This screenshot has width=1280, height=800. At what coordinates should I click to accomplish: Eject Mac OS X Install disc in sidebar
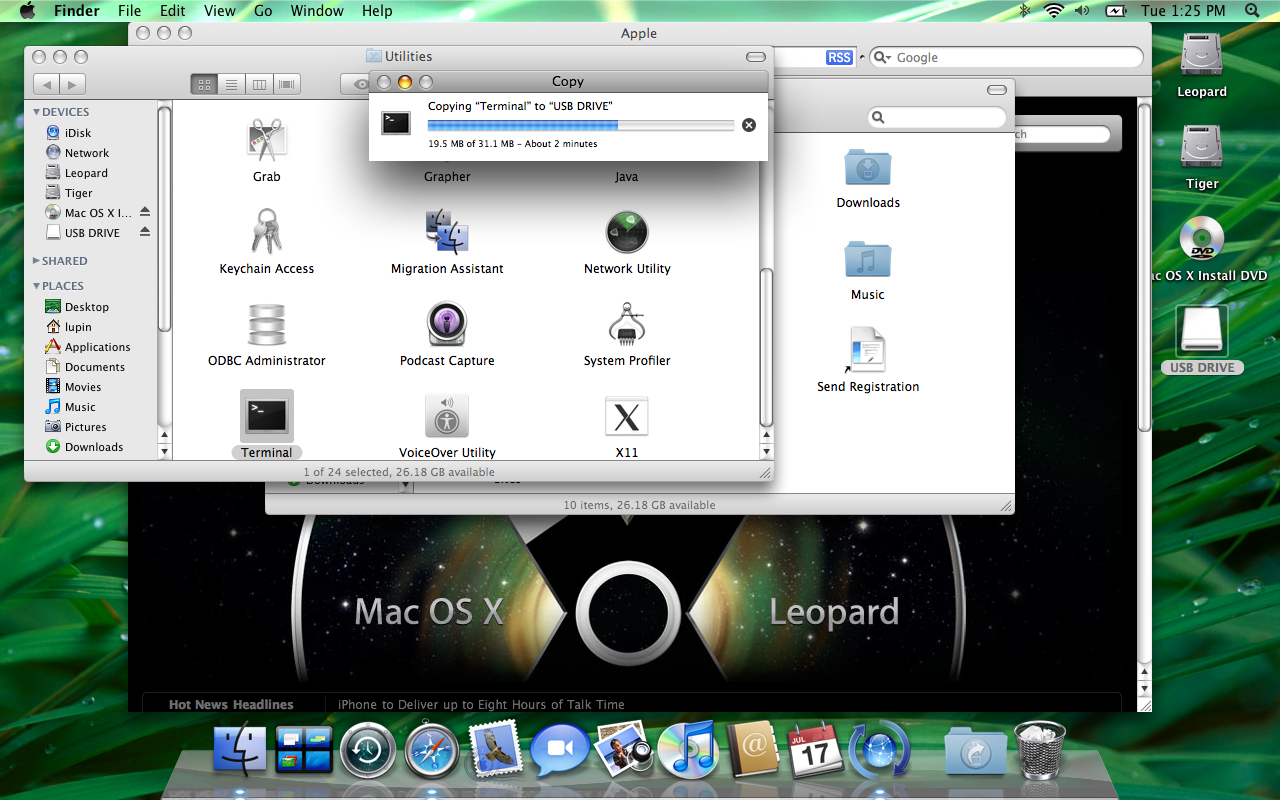[145, 212]
